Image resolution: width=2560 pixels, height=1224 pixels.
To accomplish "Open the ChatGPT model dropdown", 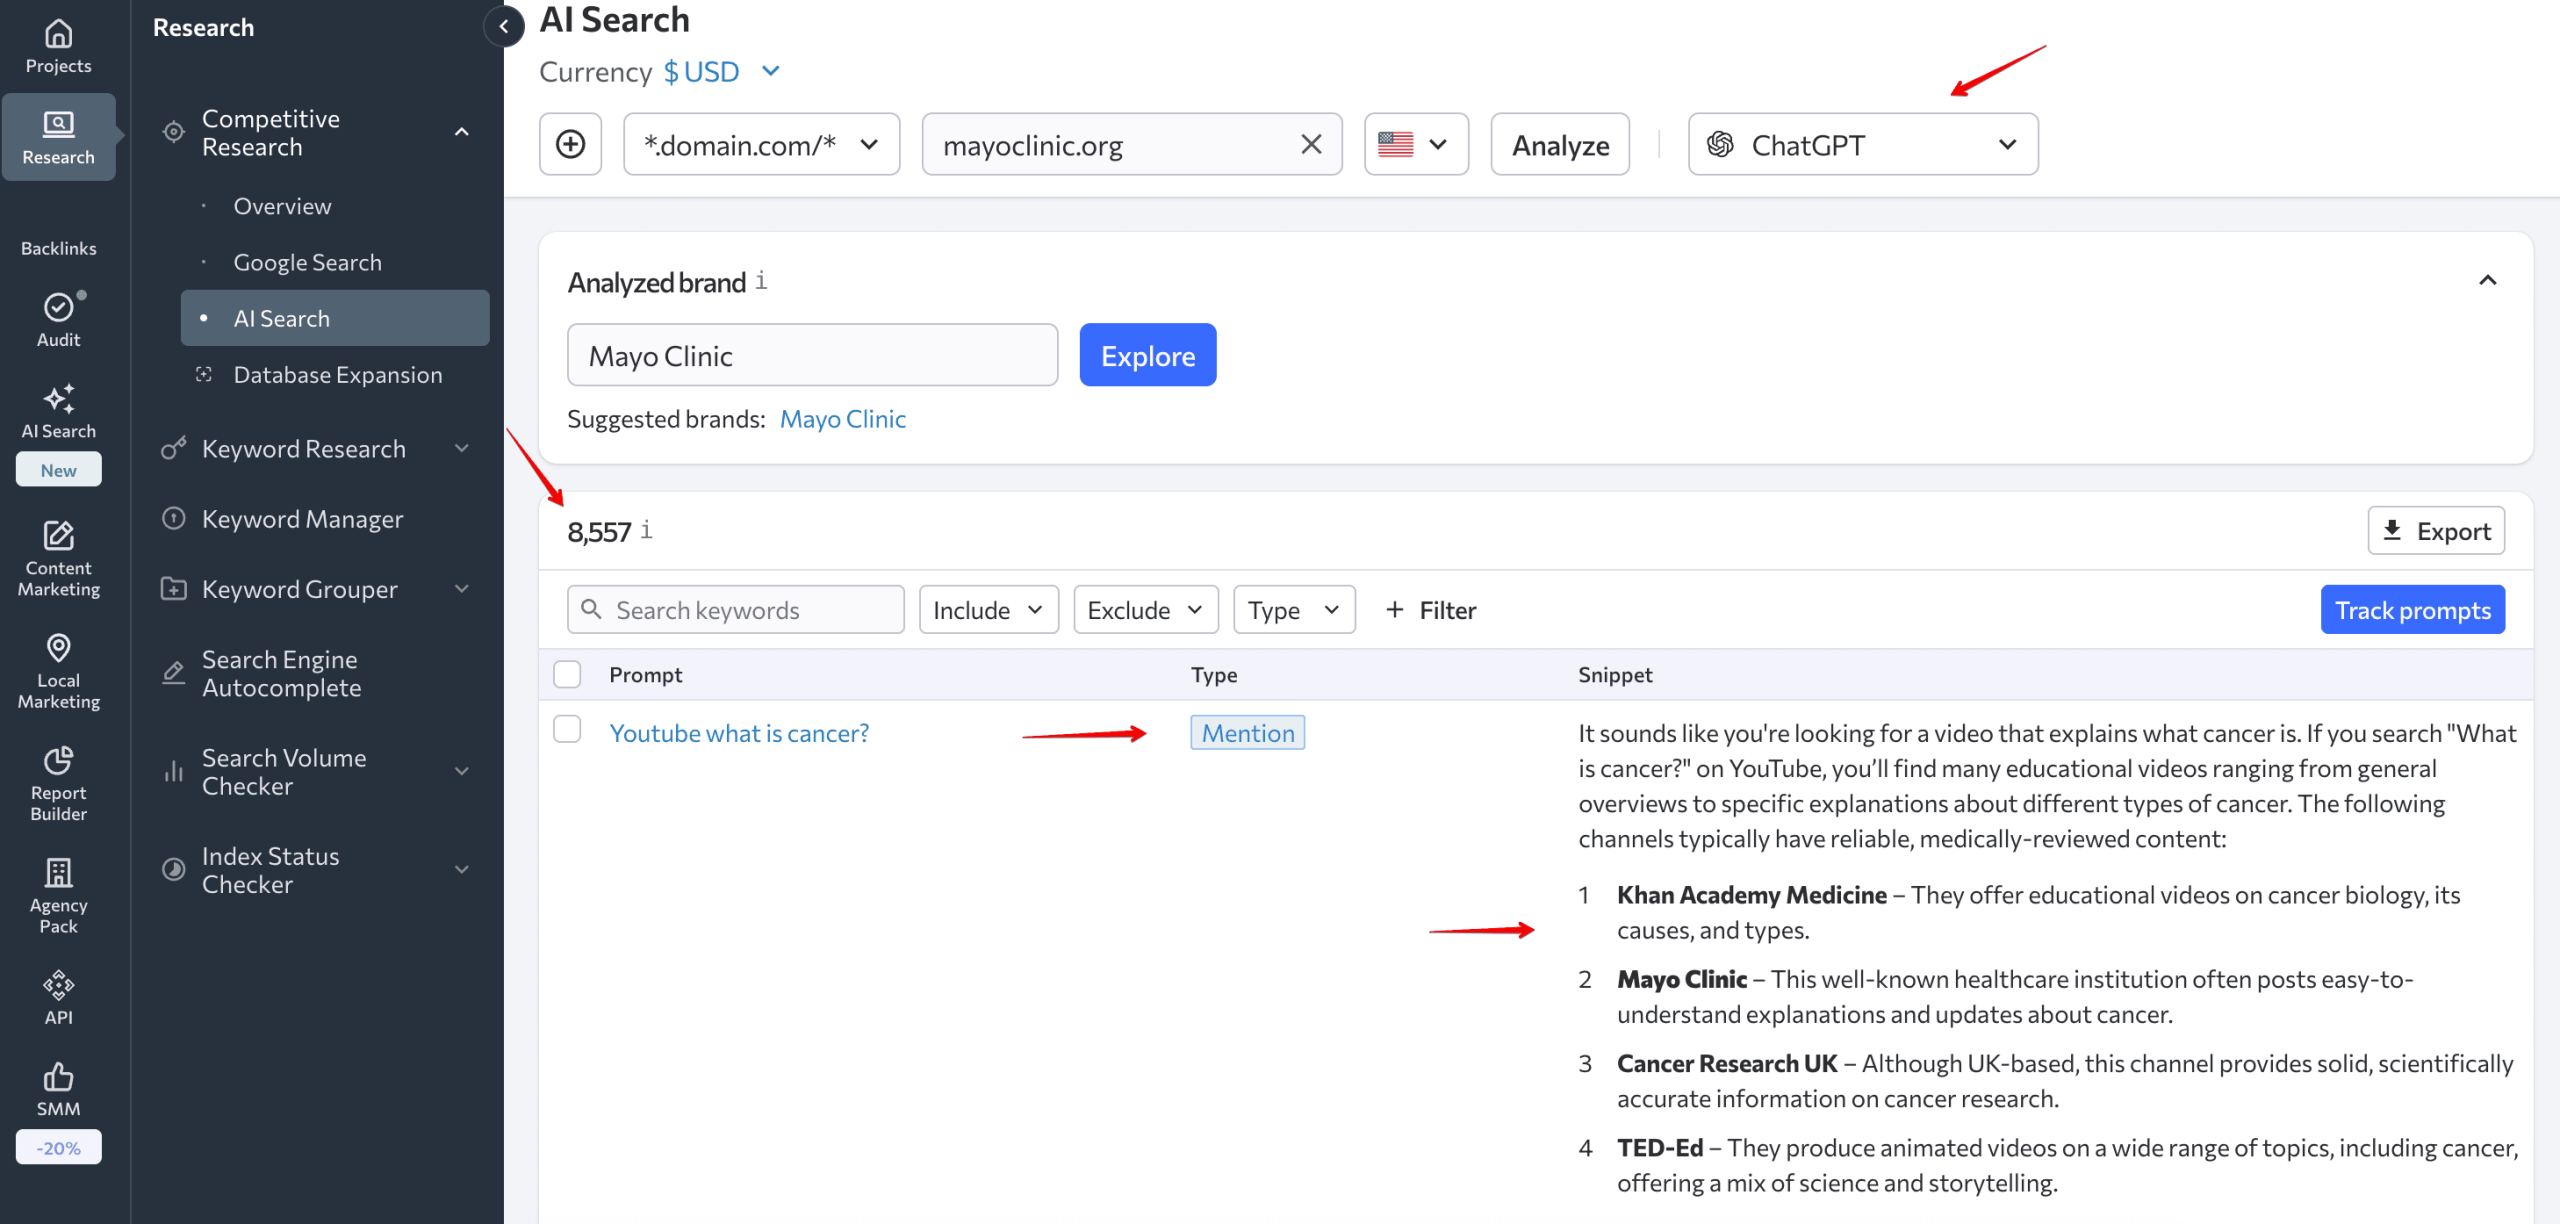I will [1862, 144].
